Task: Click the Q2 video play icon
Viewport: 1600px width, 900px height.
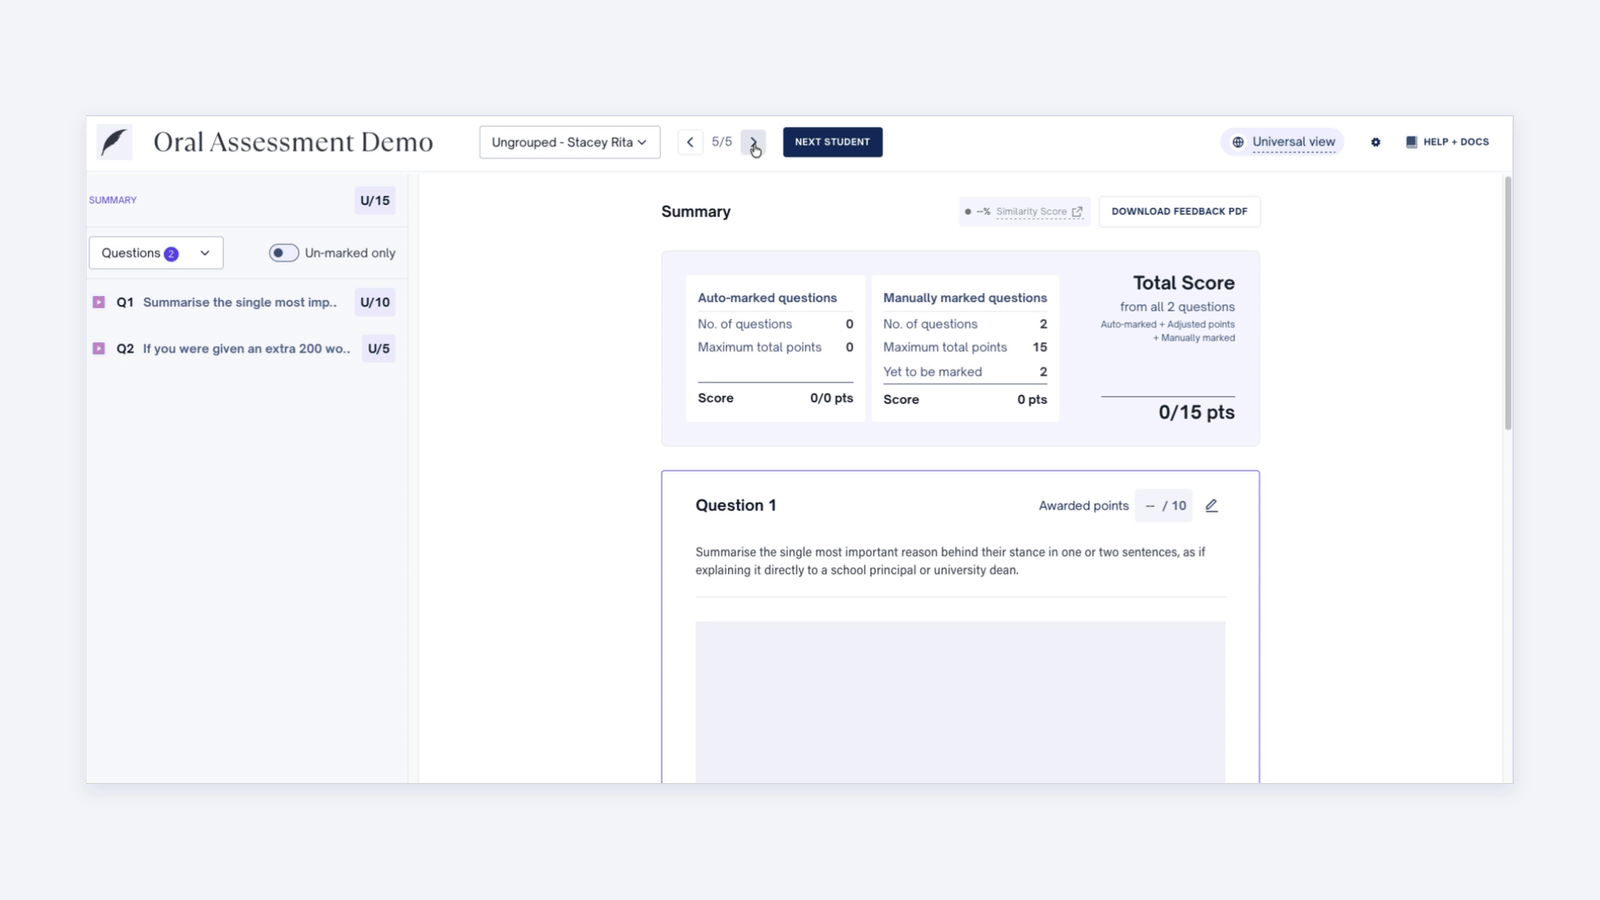Action: (99, 349)
